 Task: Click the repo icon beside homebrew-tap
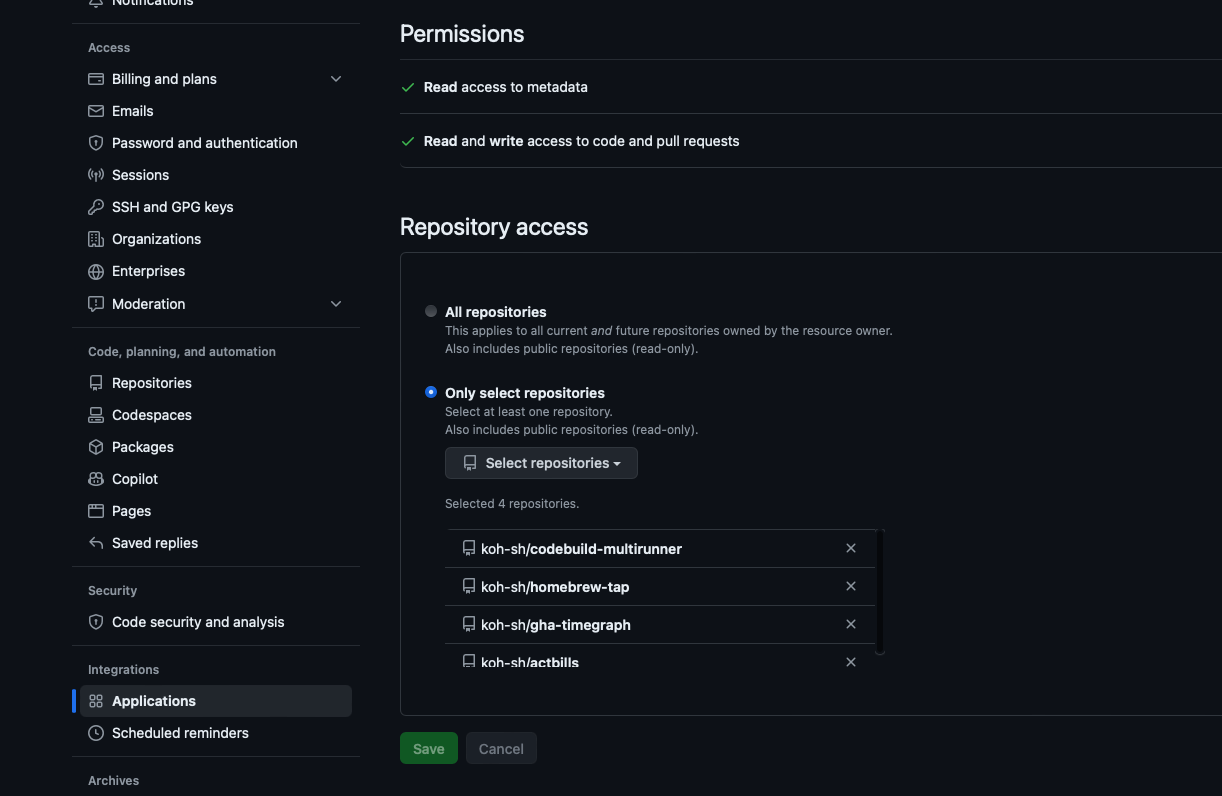click(x=468, y=586)
